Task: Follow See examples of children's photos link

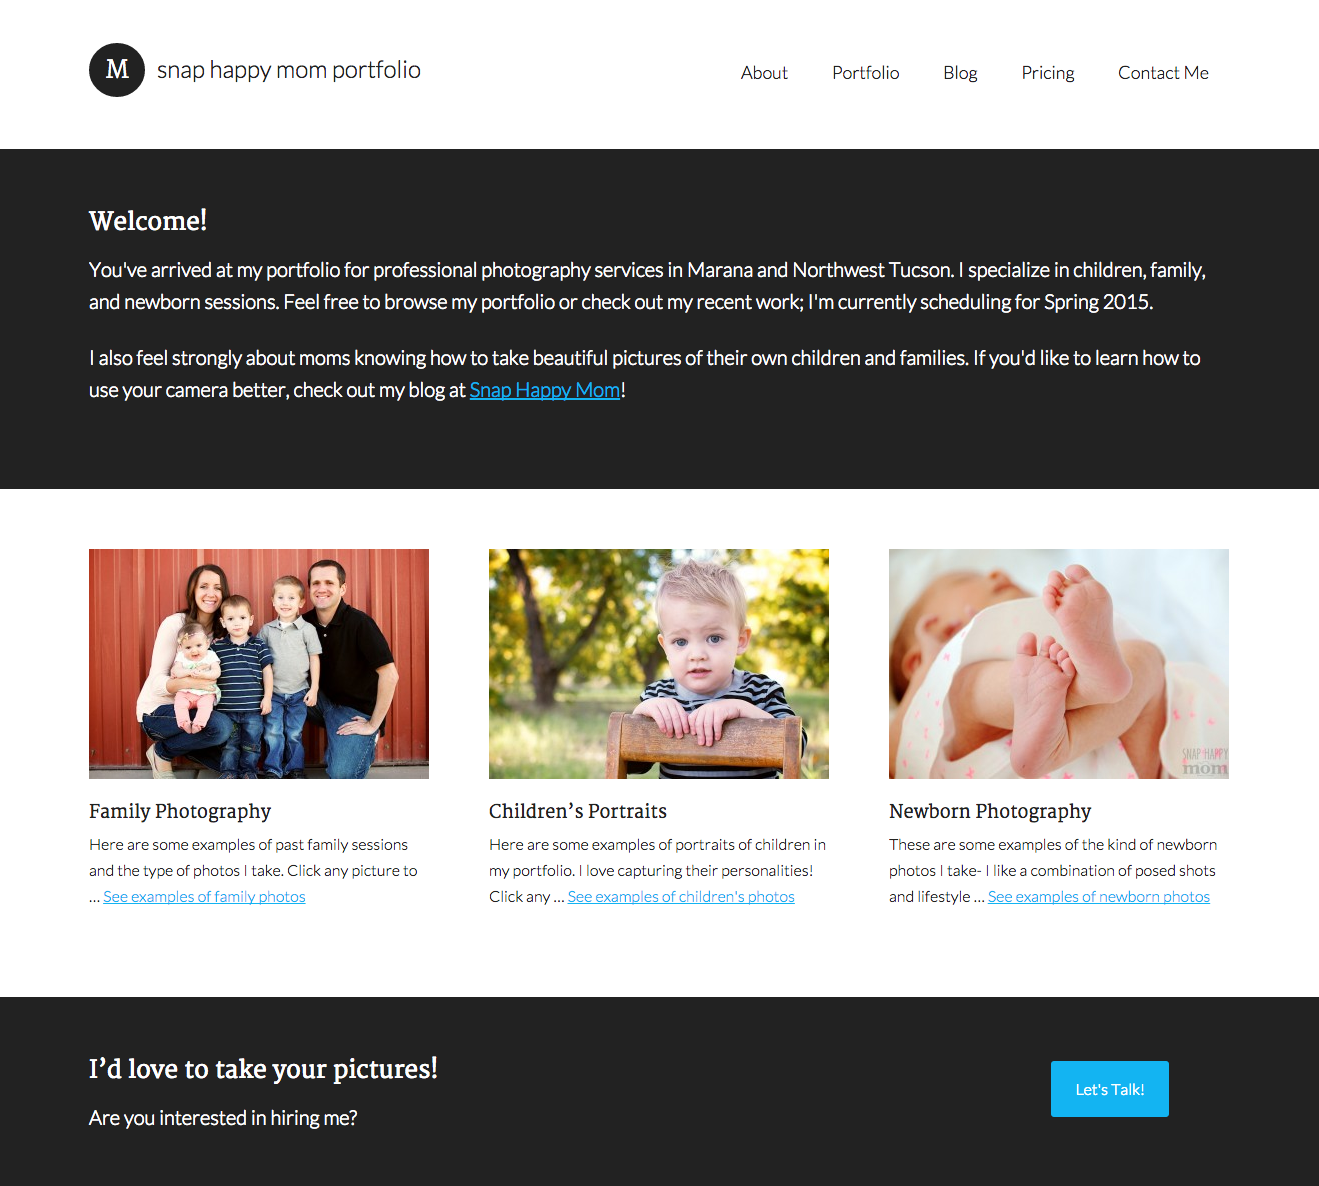Action: (x=681, y=897)
